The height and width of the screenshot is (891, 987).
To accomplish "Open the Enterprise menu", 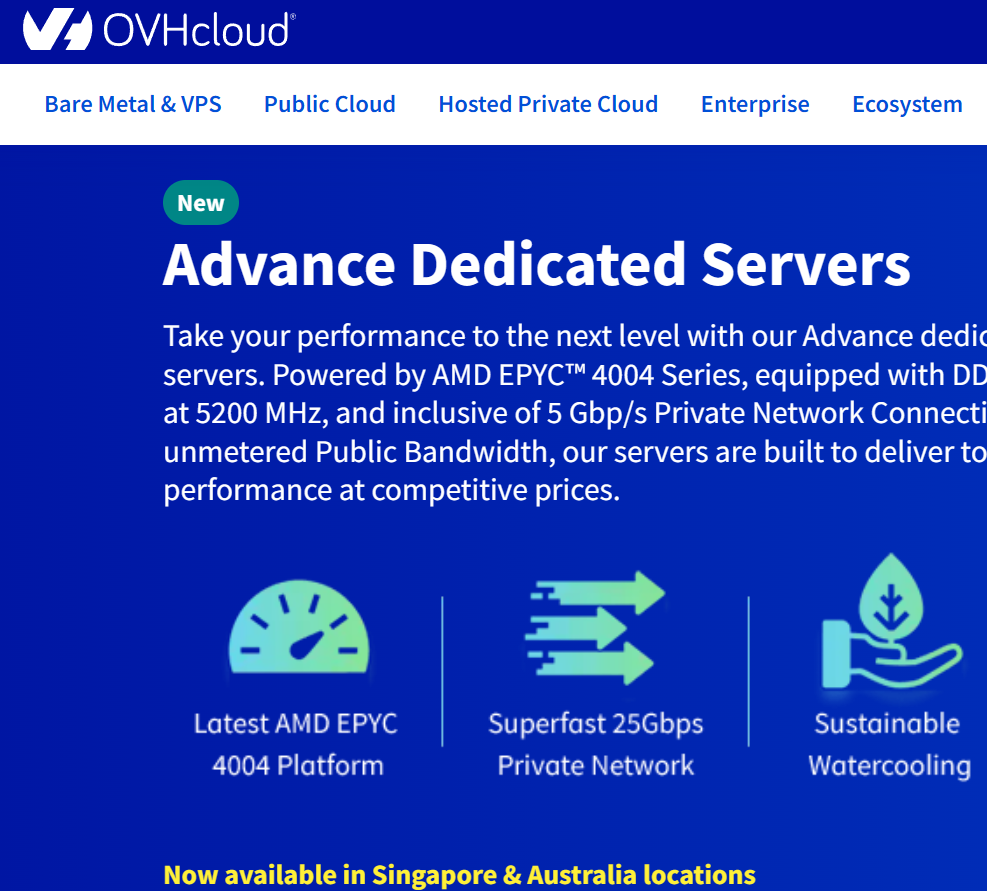I will (755, 104).
